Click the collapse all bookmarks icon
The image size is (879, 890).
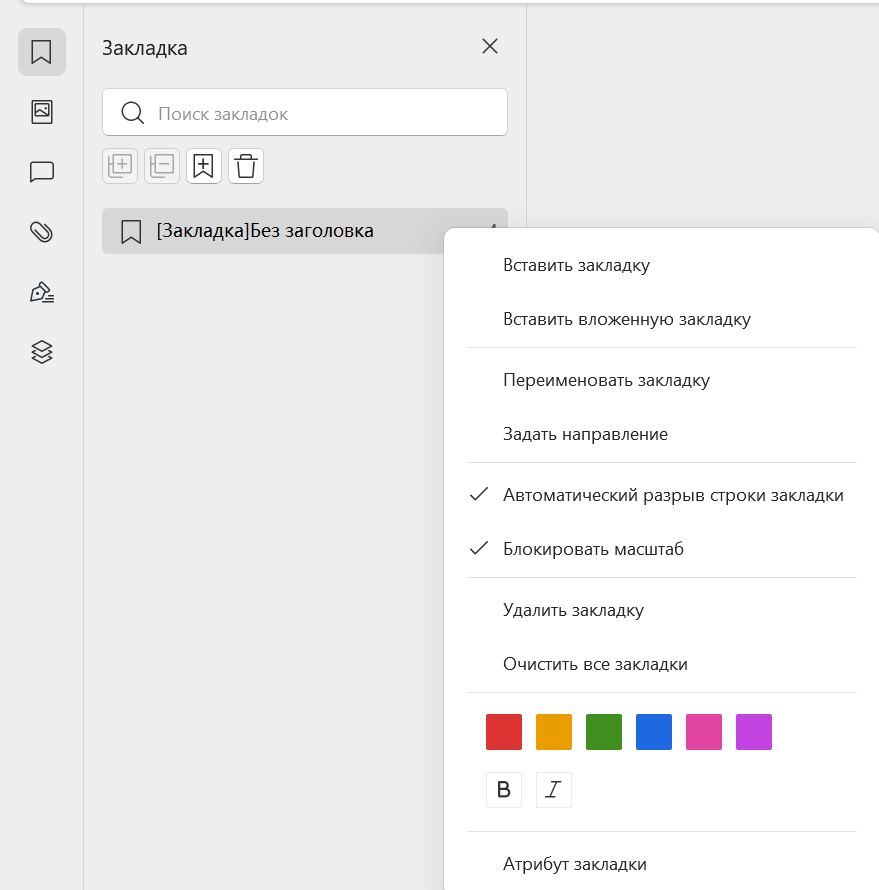pyautogui.click(x=161, y=165)
